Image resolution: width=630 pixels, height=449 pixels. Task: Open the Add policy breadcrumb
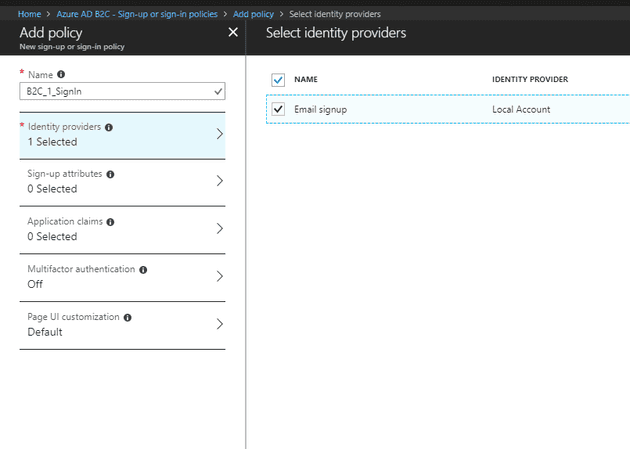254,14
